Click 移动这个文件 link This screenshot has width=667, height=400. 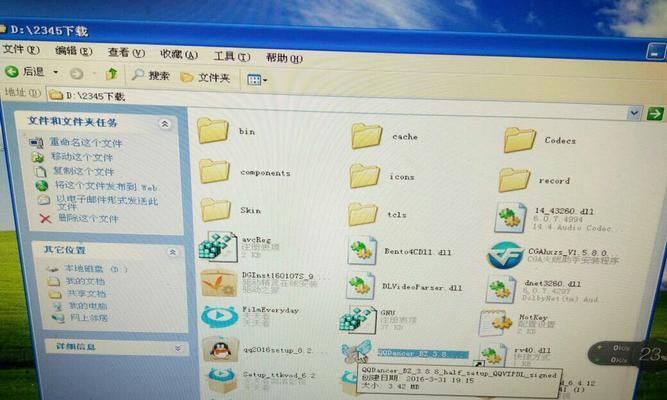click(x=82, y=157)
